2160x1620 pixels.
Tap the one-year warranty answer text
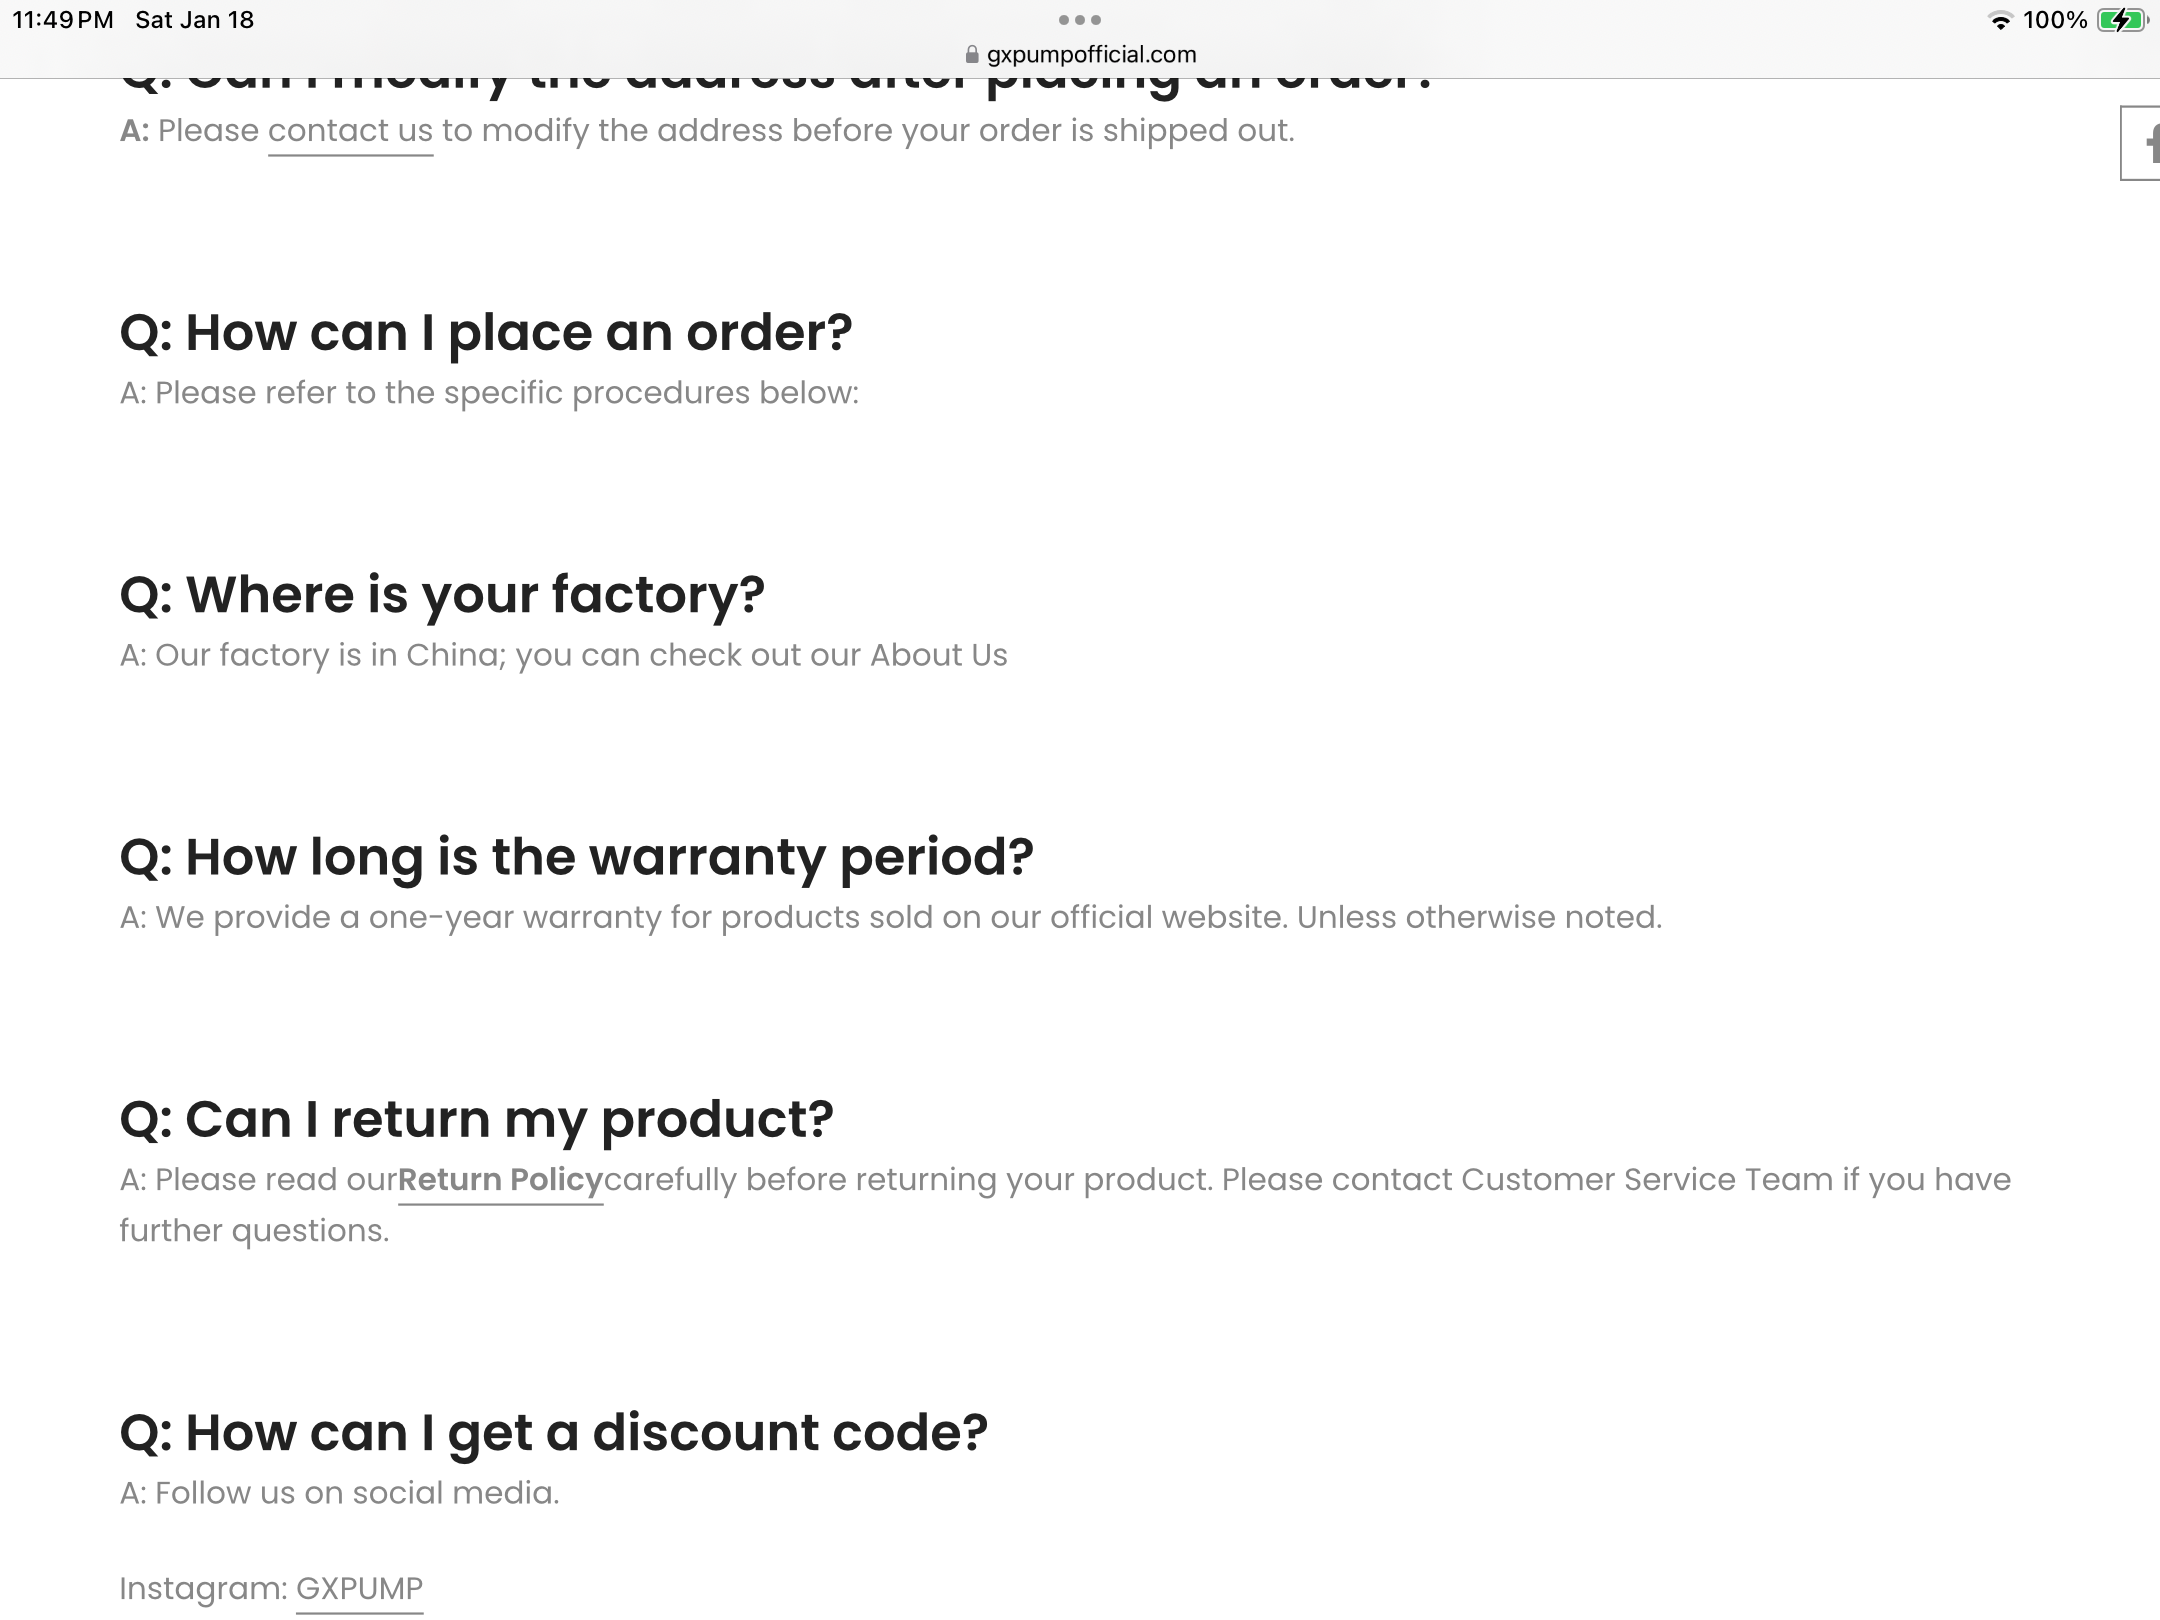tap(890, 918)
